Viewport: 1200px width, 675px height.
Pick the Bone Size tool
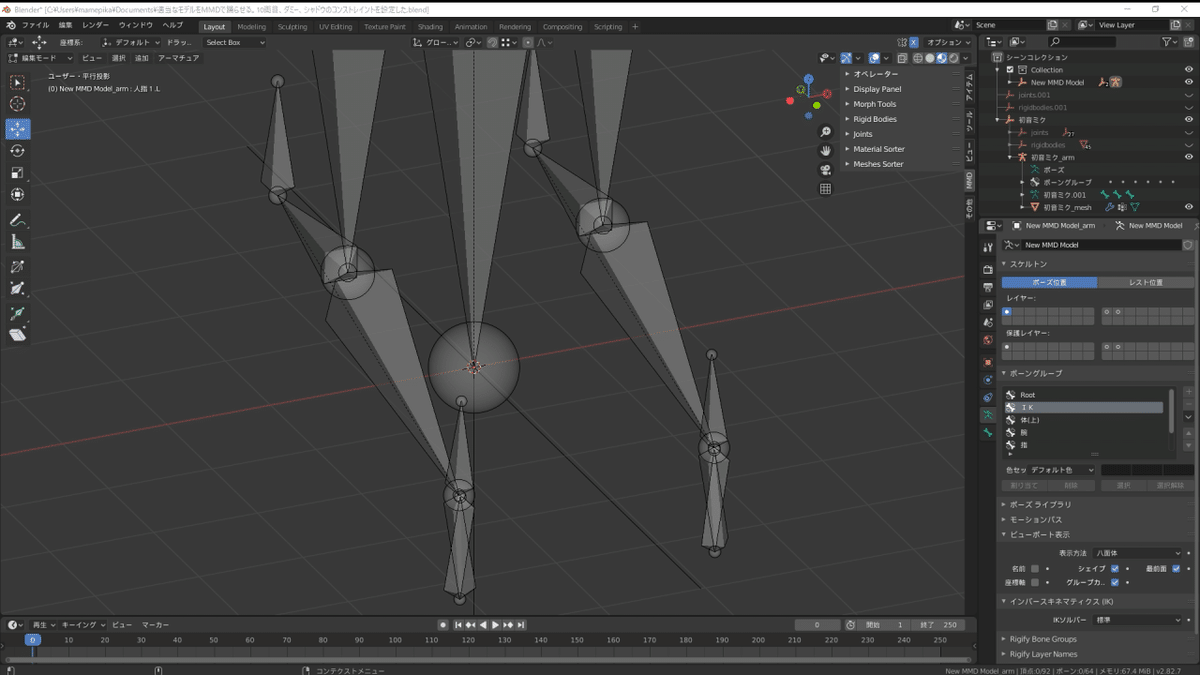pyautogui.click(x=18, y=289)
